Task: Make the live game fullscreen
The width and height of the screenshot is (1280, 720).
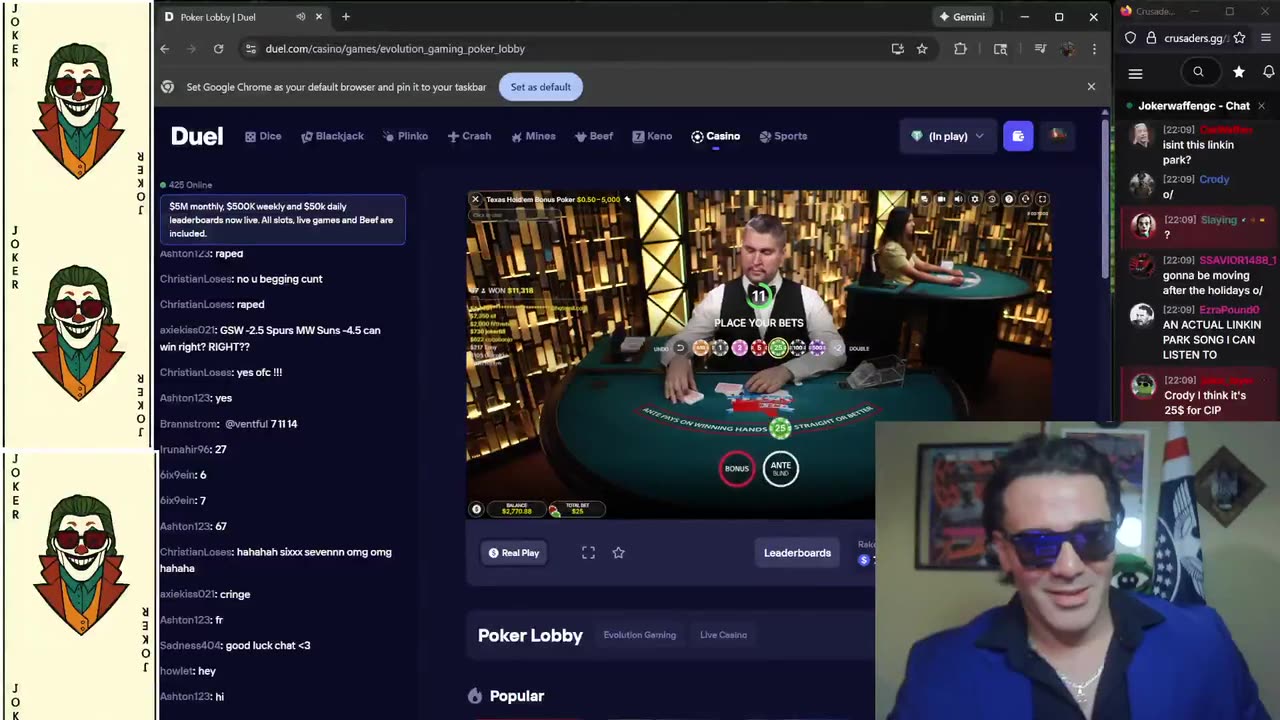Action: 1042,199
